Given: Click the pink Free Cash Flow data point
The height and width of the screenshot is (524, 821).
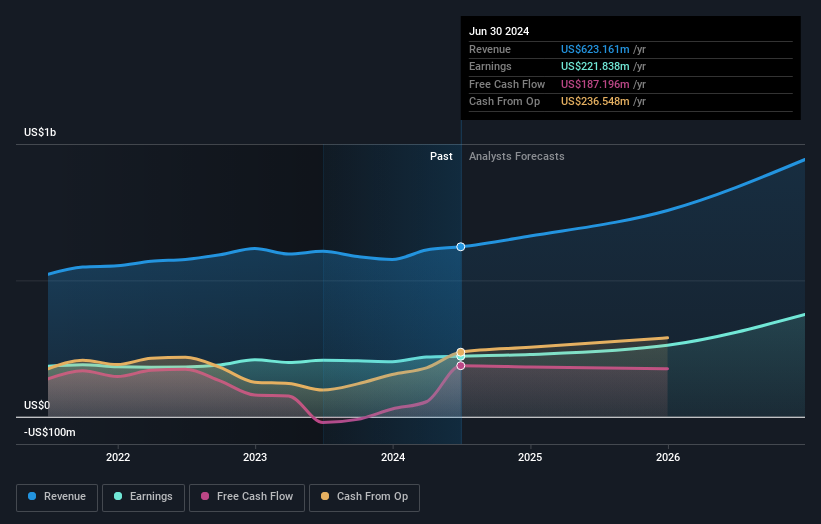Looking at the screenshot, I should (460, 365).
